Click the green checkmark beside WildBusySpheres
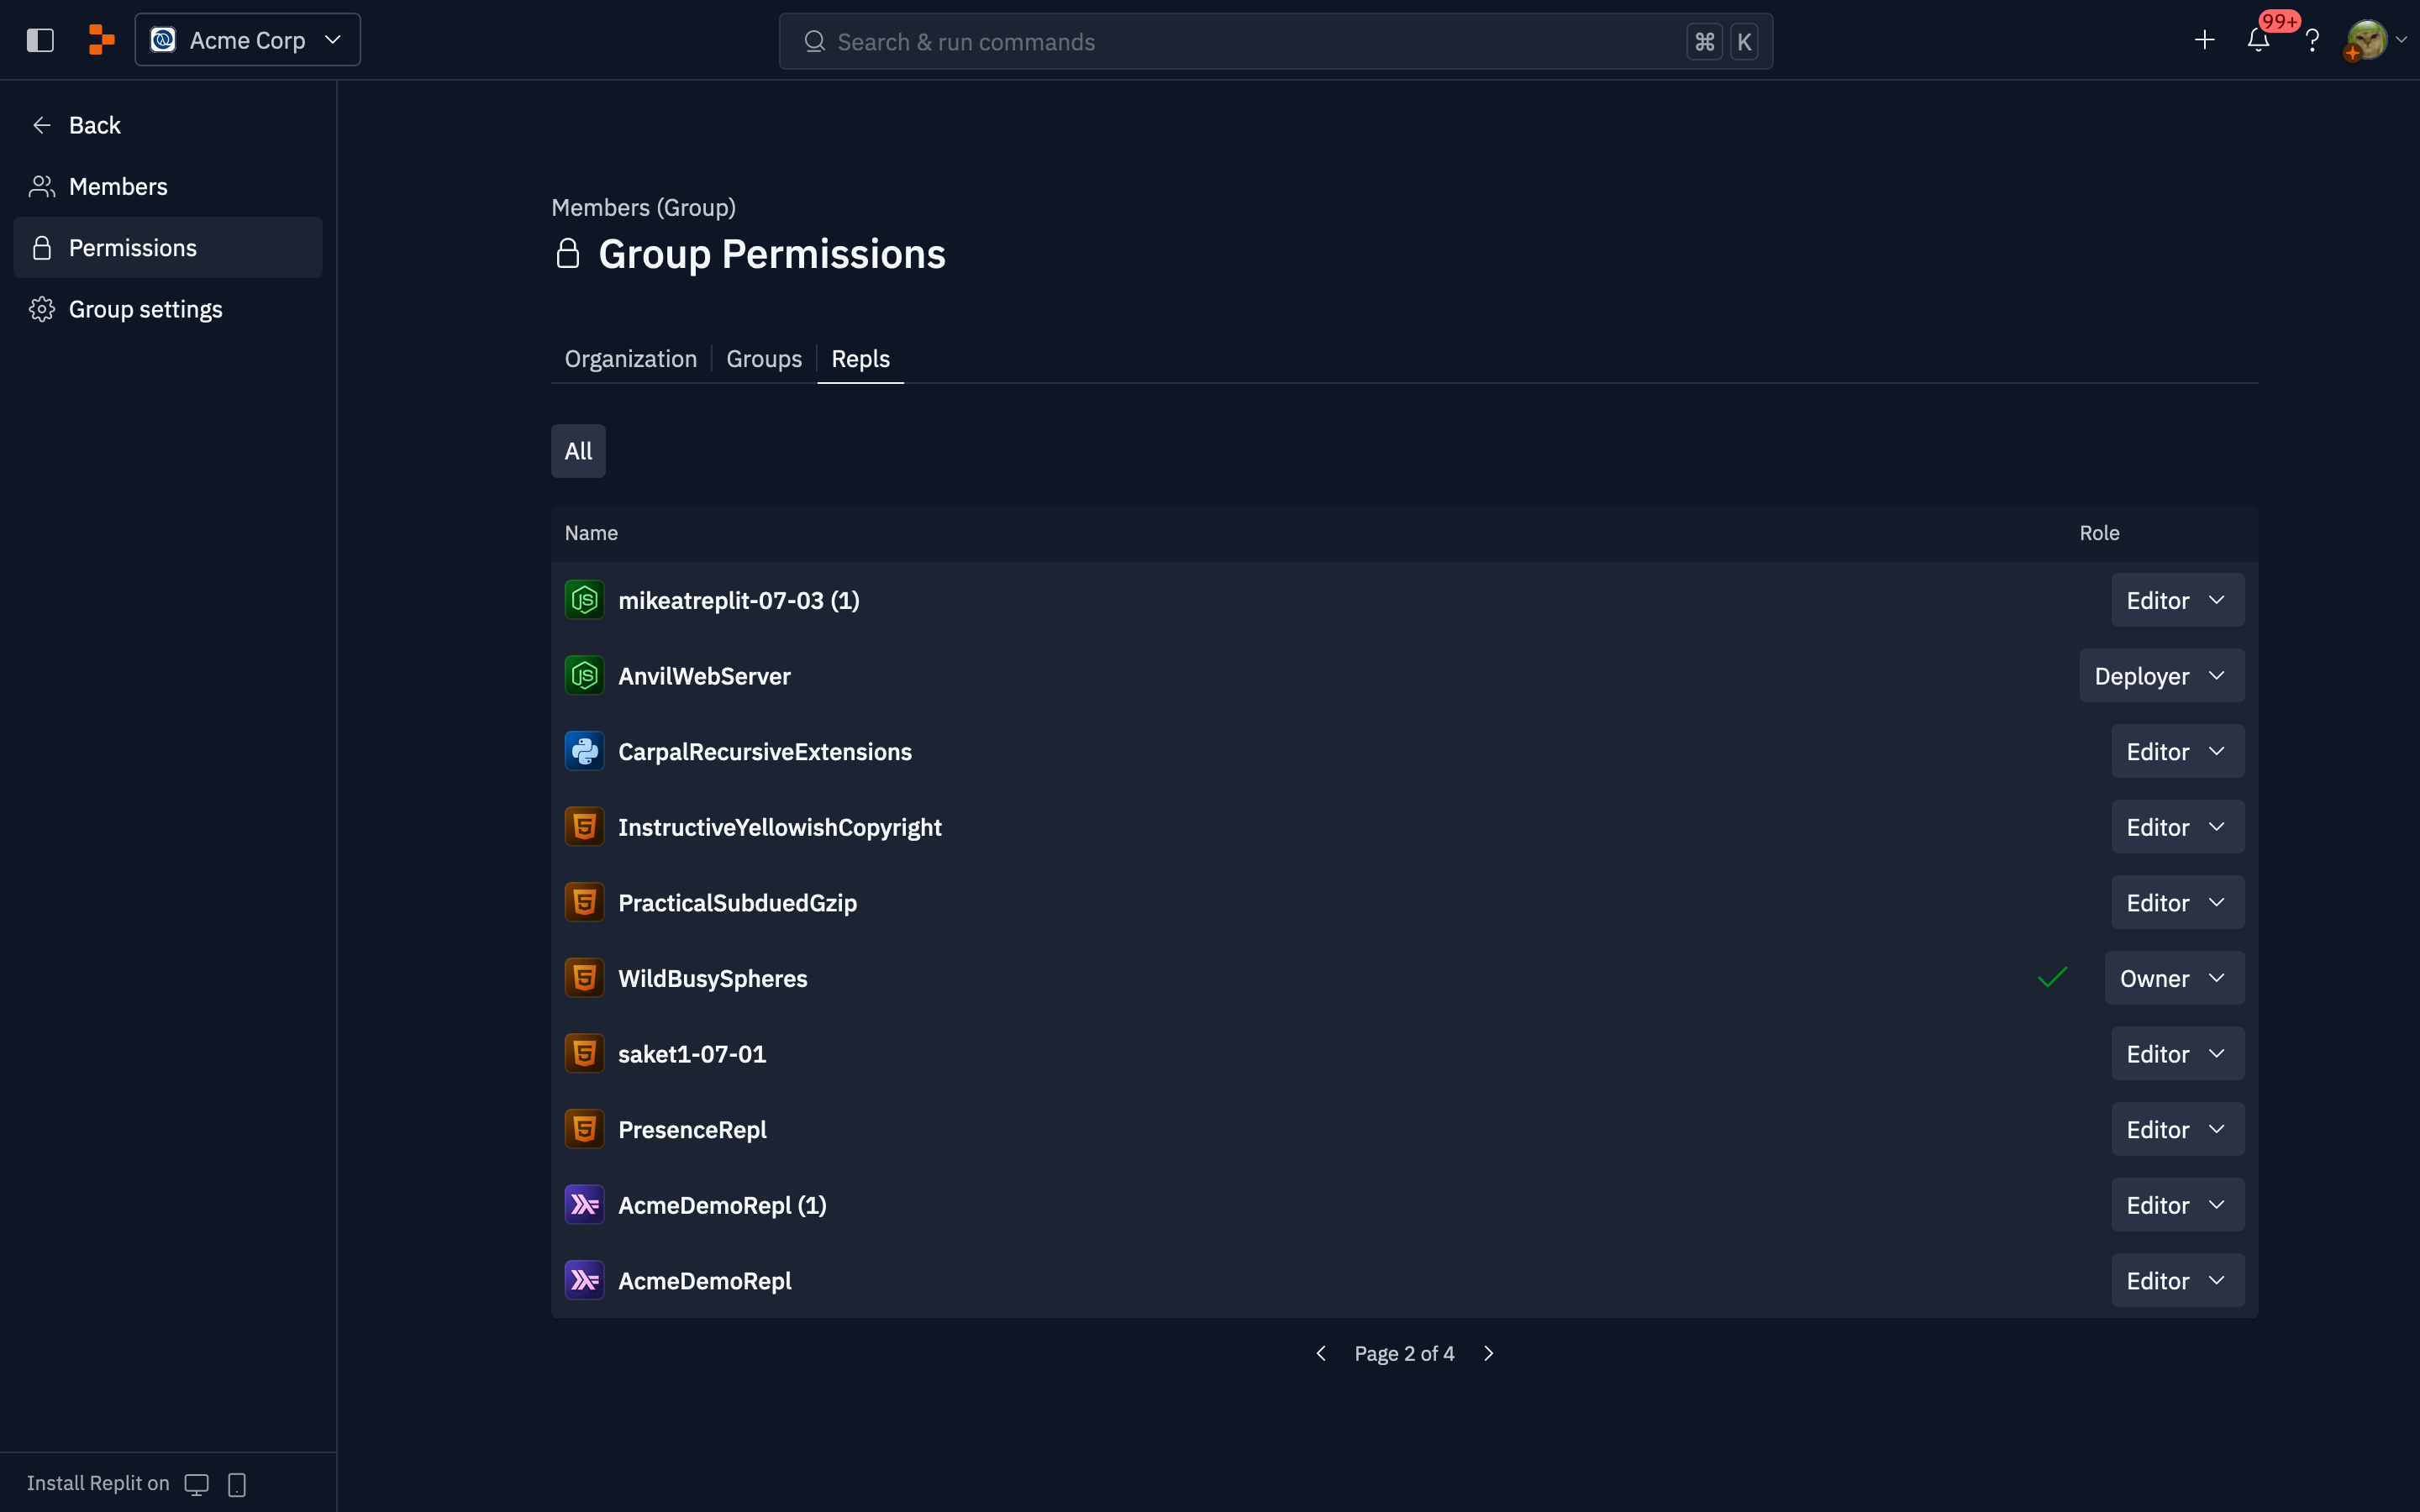The image size is (2420, 1512). coord(2052,977)
